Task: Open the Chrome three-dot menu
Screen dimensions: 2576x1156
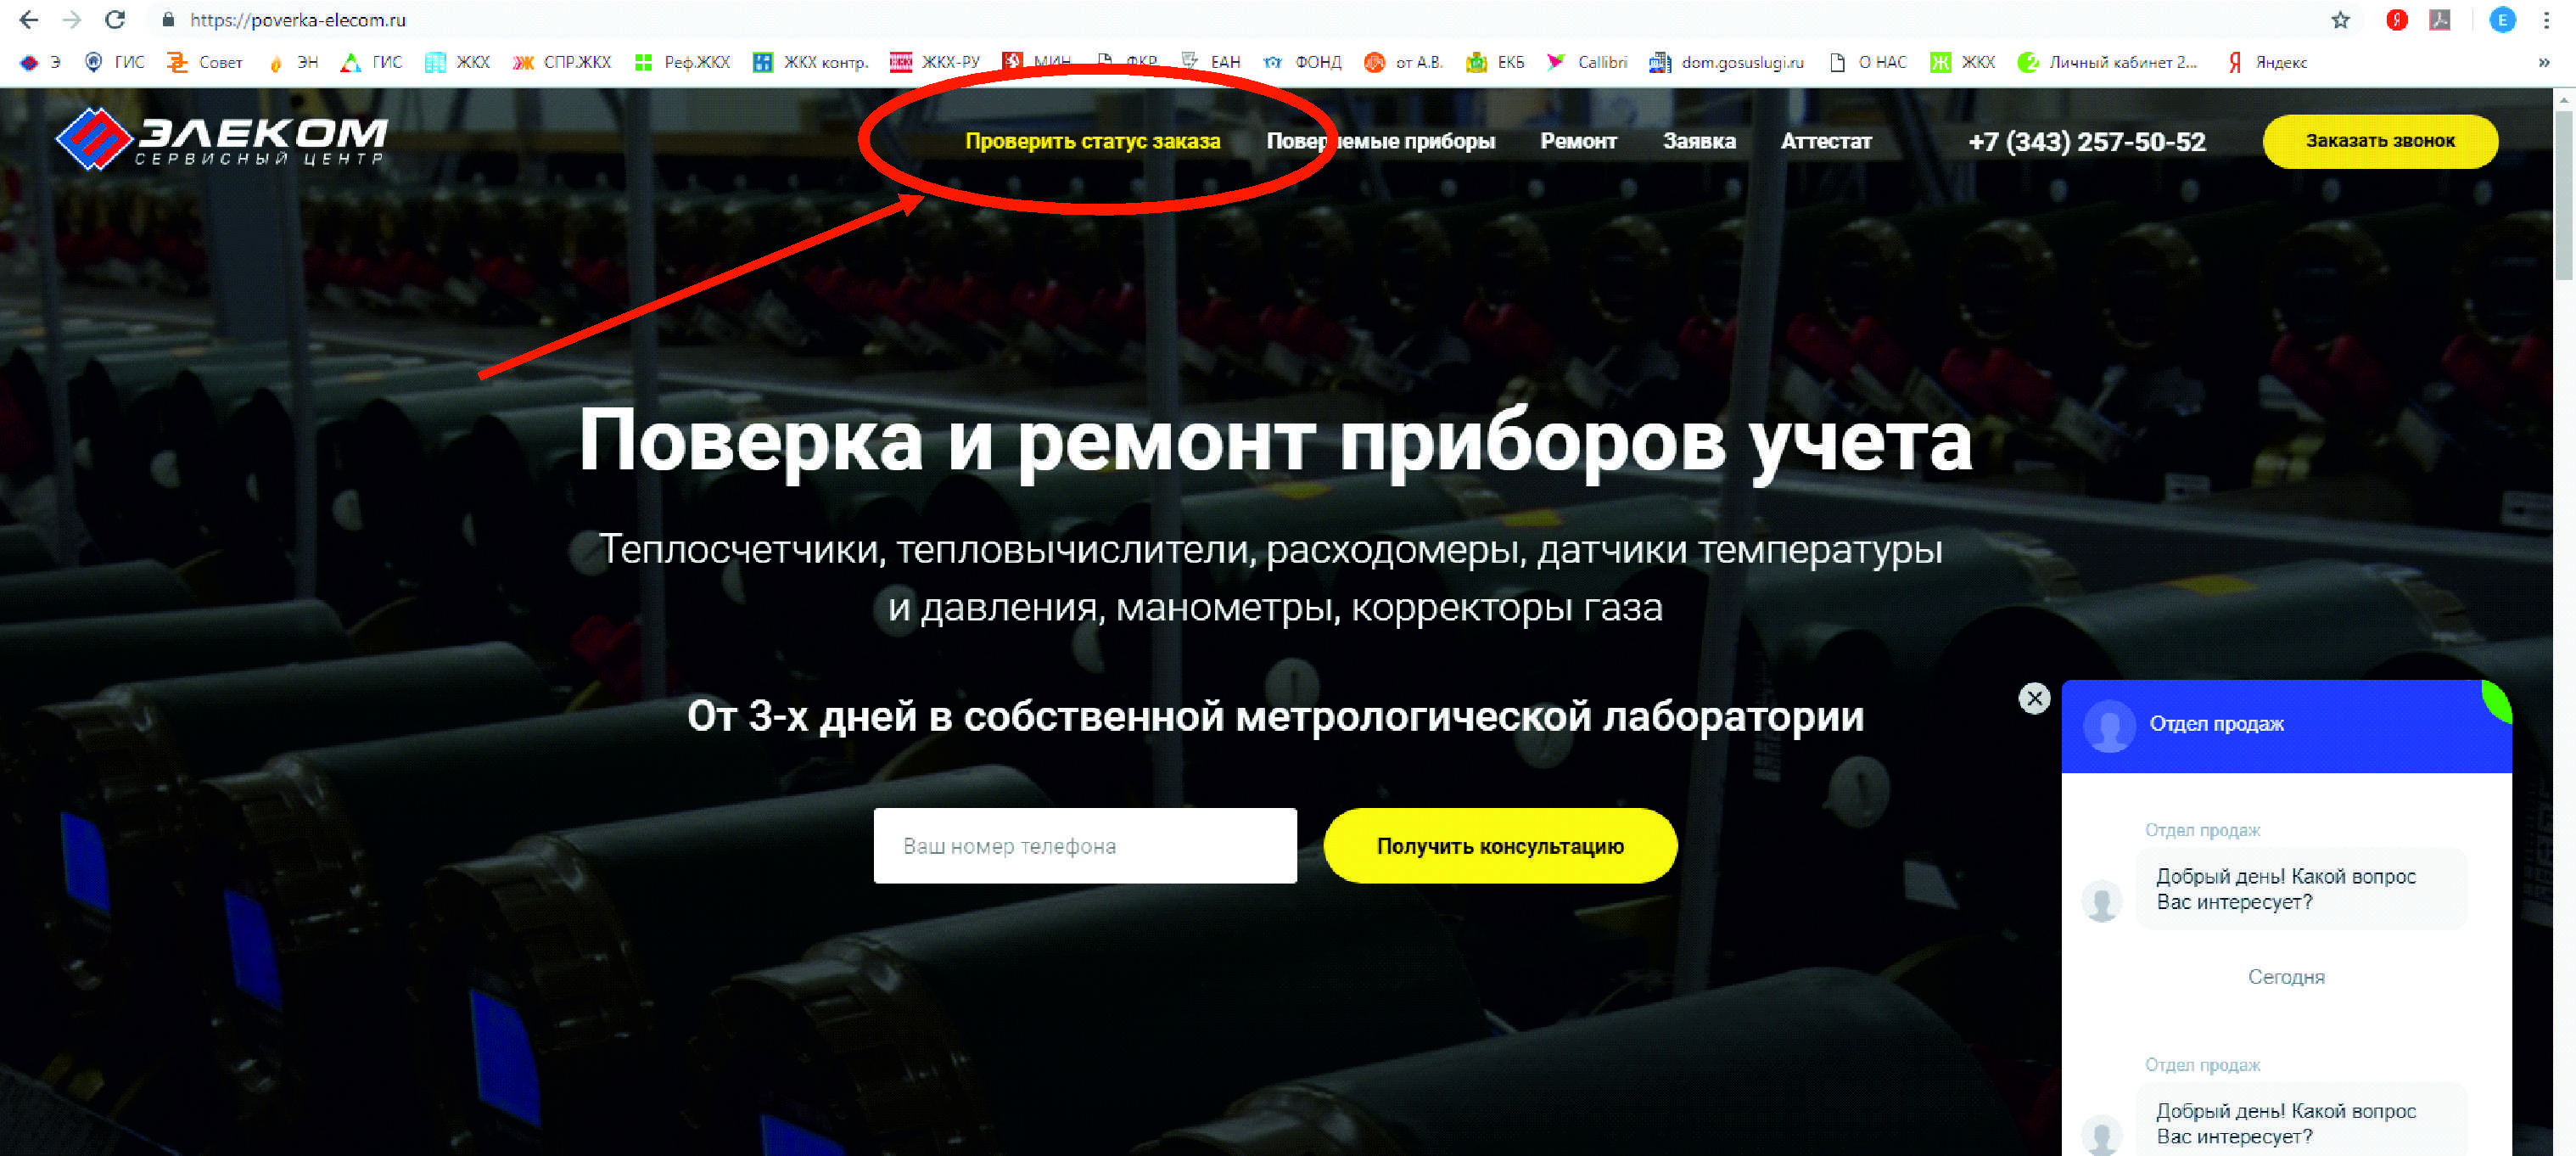Action: tap(2547, 20)
